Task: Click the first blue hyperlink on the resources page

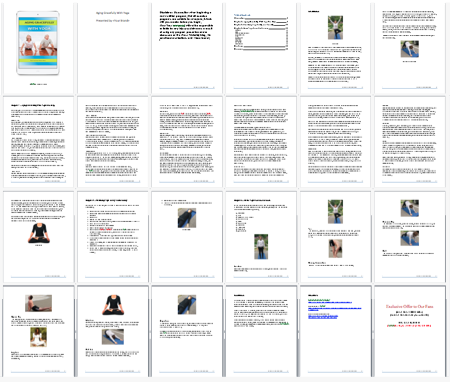Action: (330, 302)
